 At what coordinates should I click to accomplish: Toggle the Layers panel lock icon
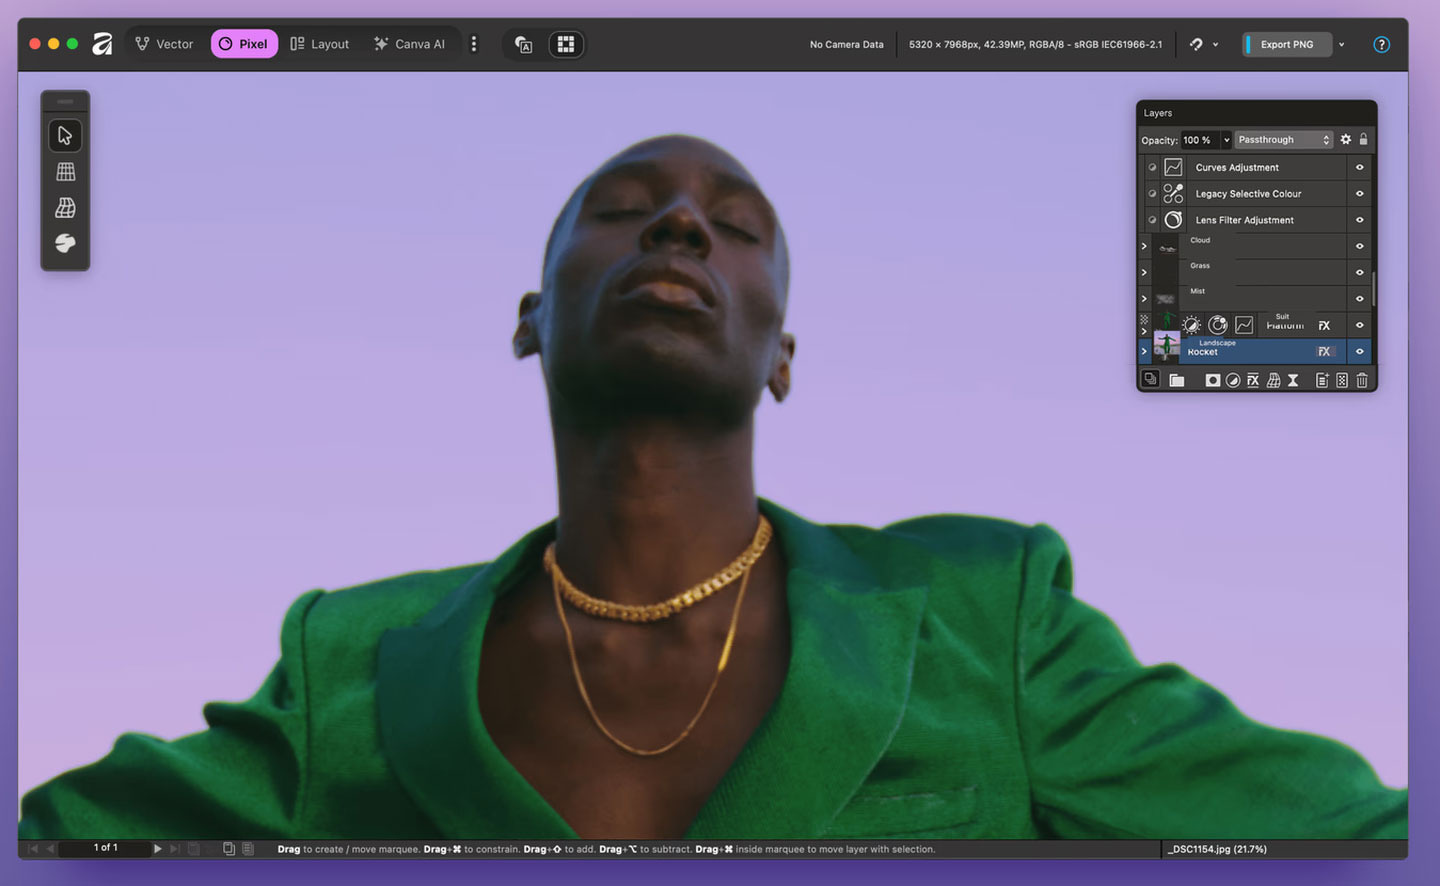1363,140
